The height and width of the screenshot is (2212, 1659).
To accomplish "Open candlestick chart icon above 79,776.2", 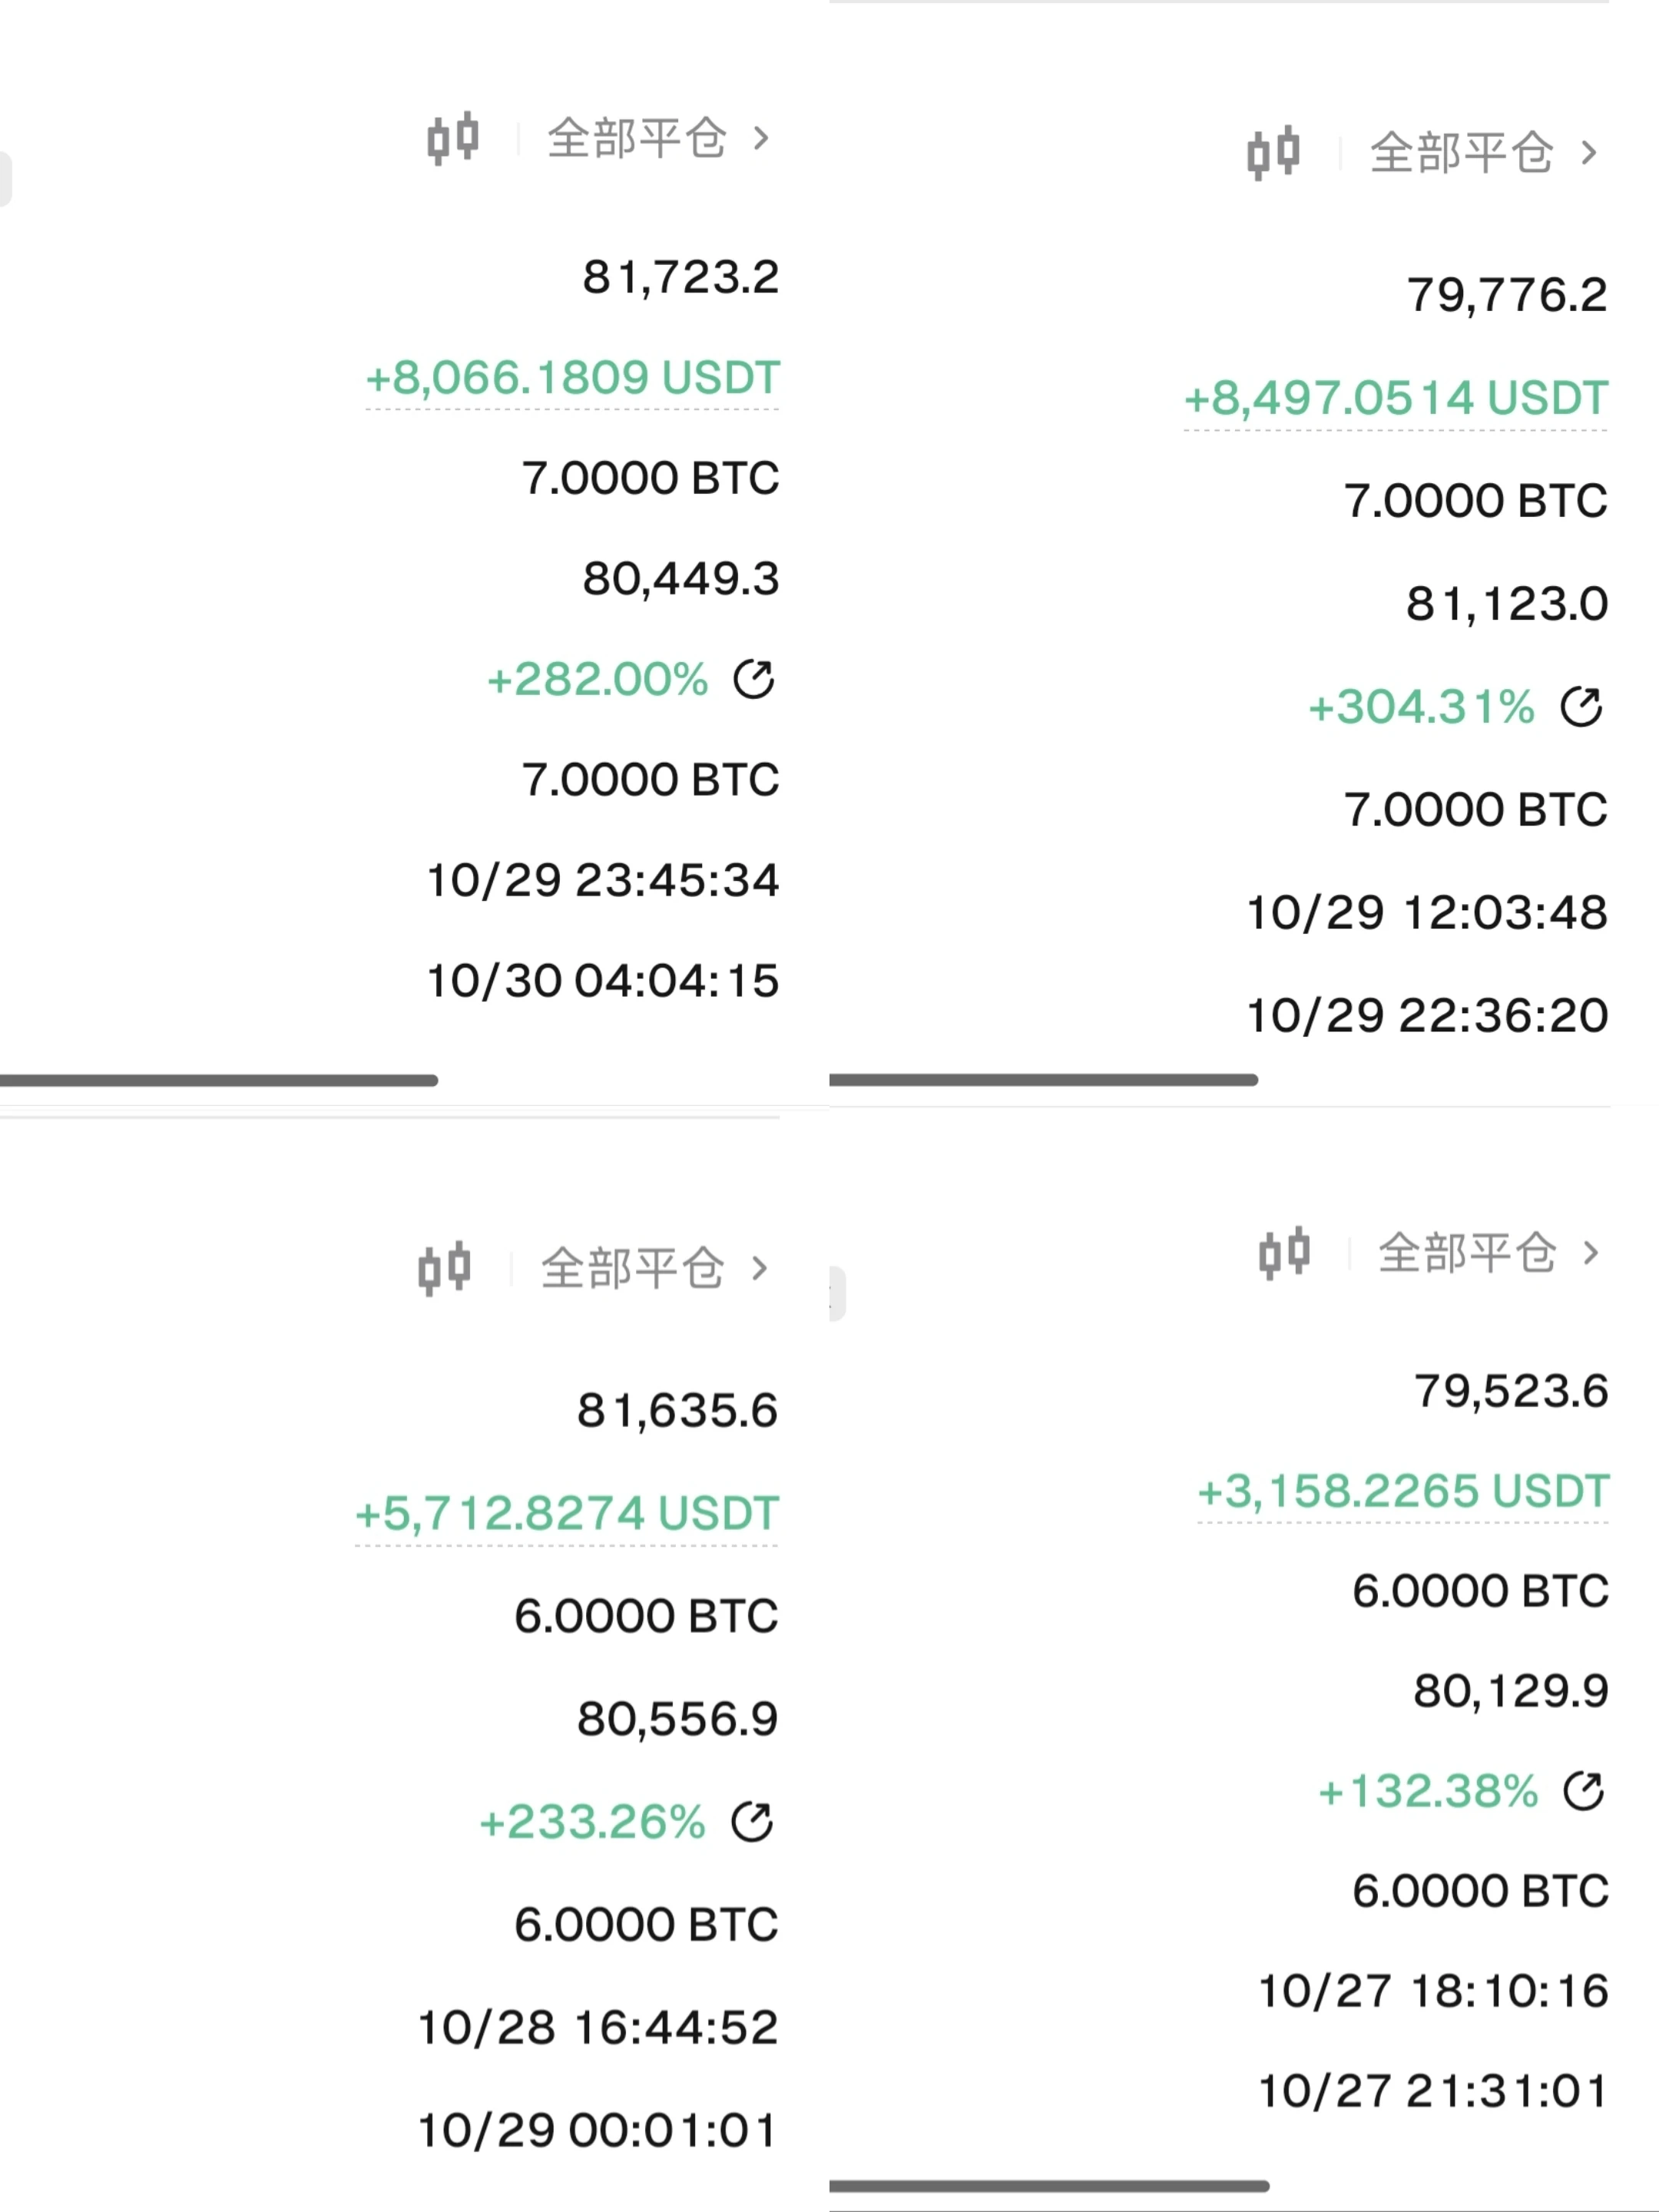I will pos(1273,153).
